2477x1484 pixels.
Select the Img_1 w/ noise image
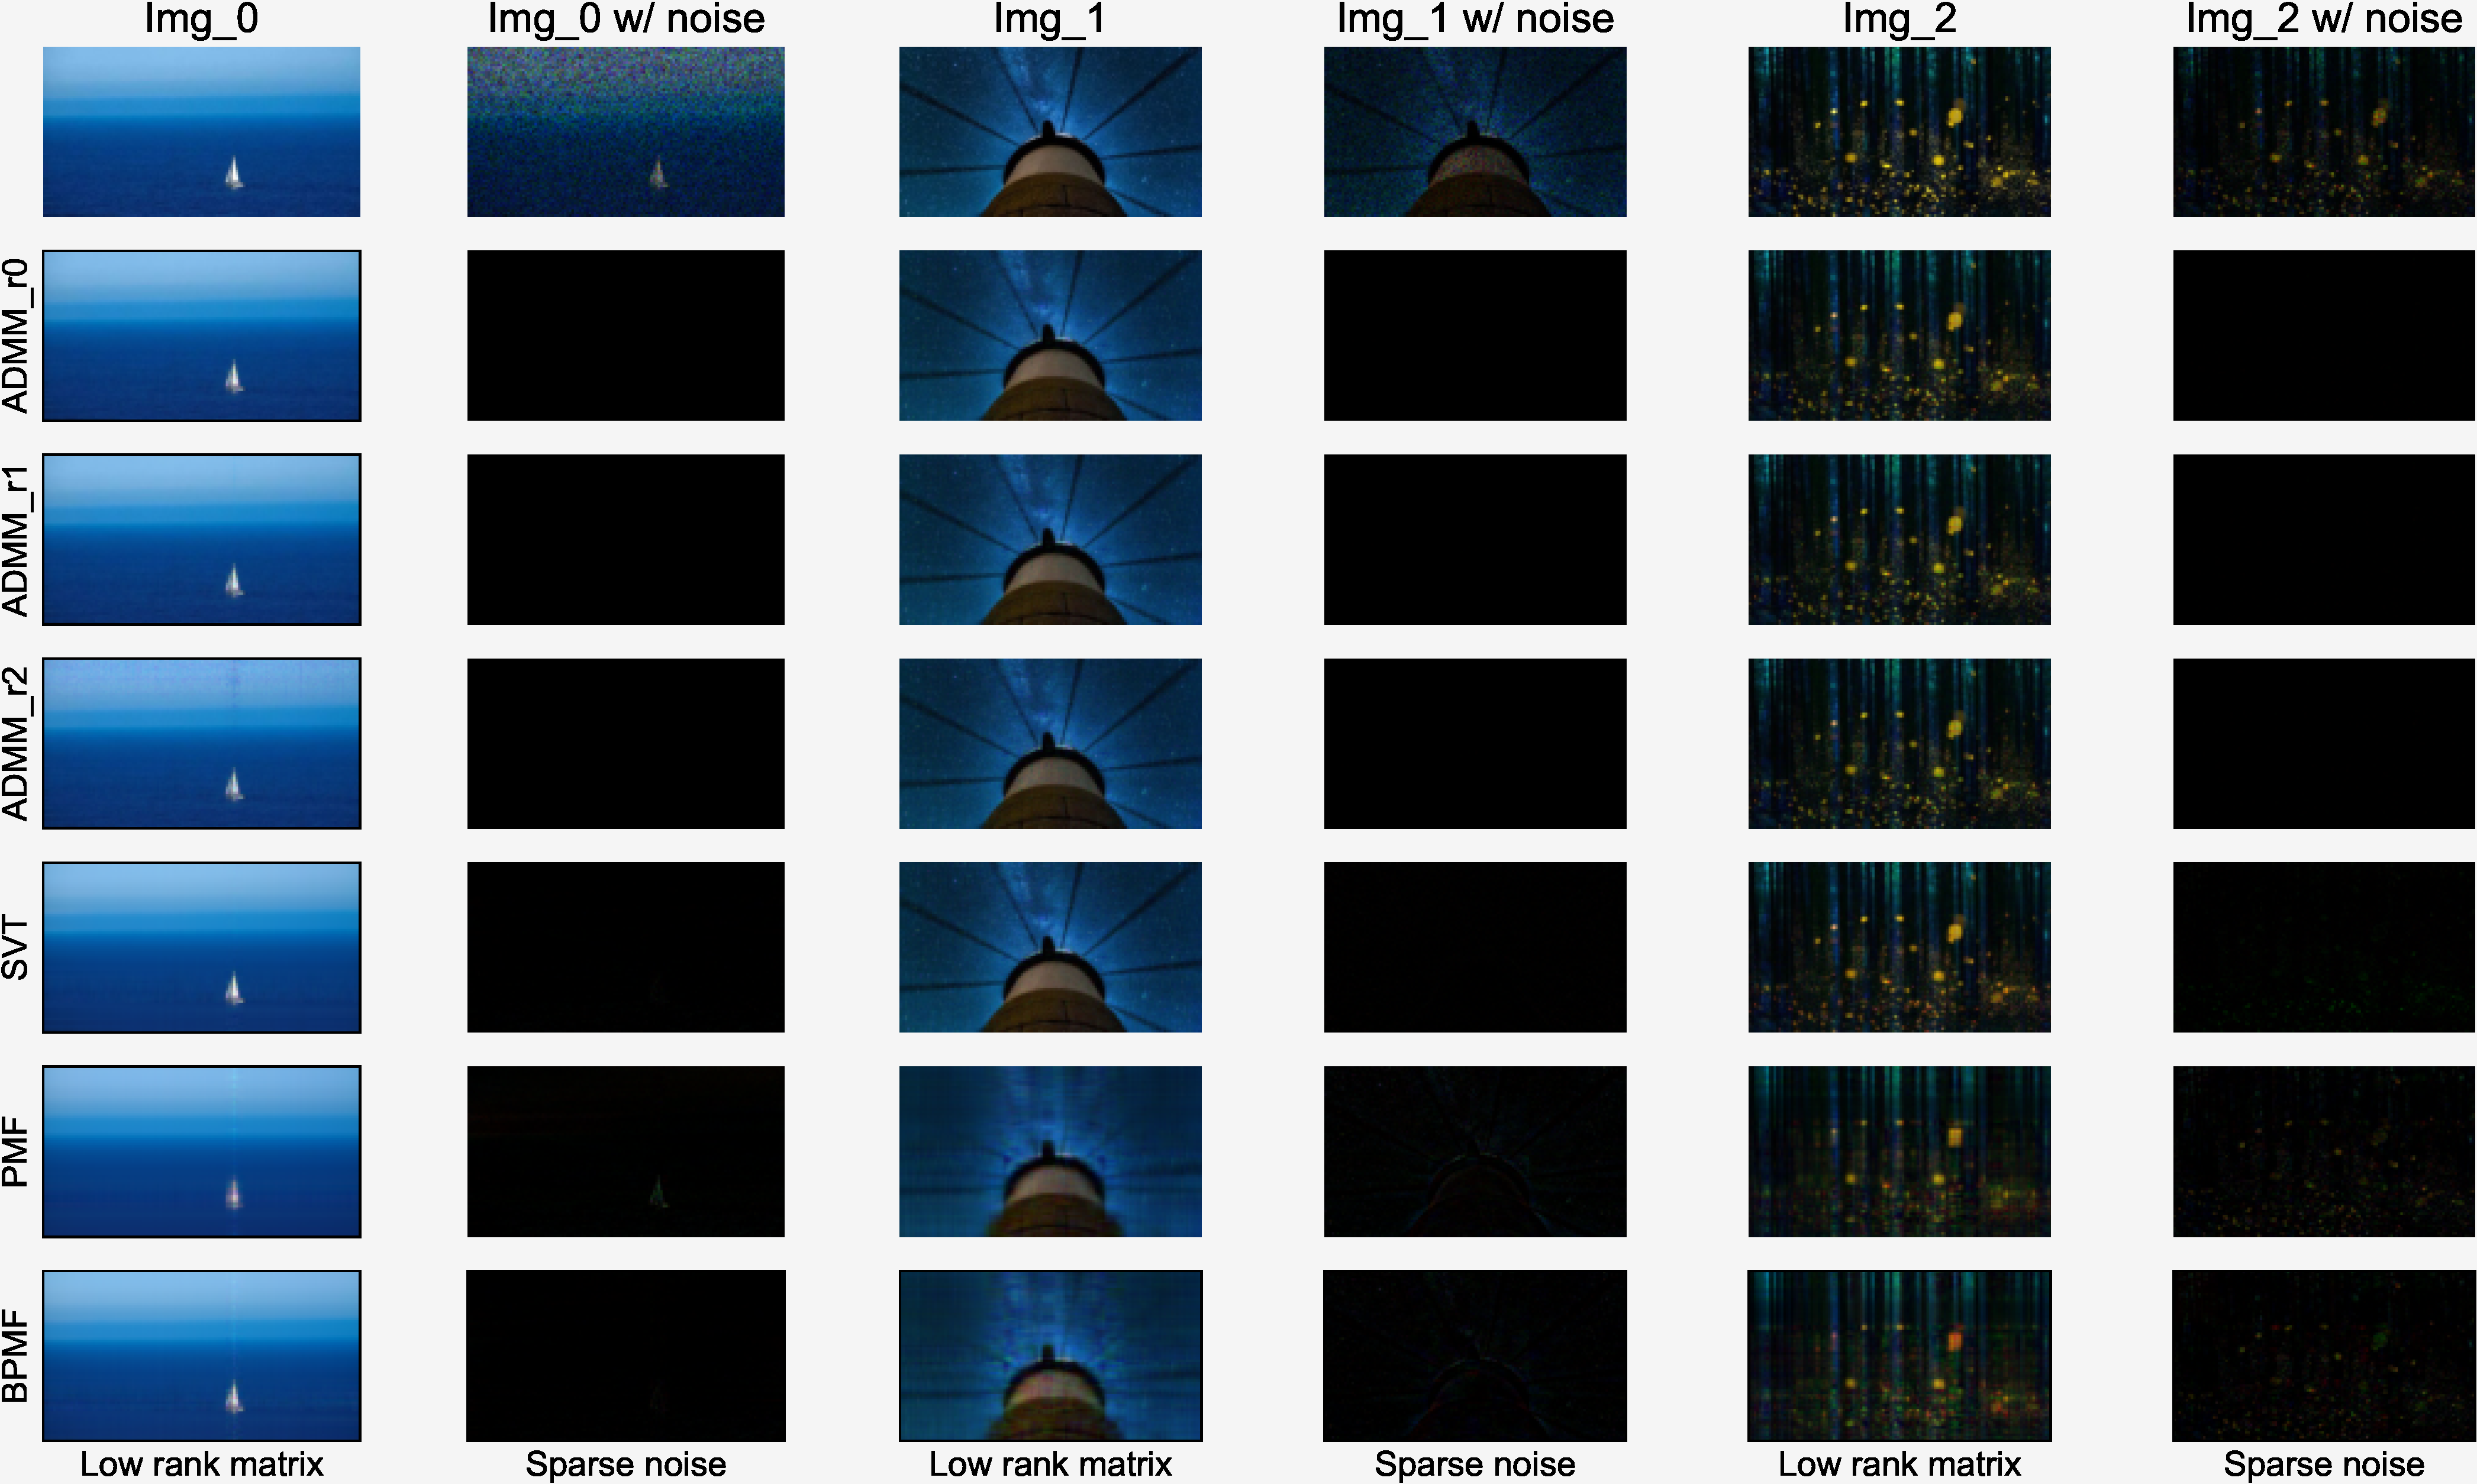1474,131
